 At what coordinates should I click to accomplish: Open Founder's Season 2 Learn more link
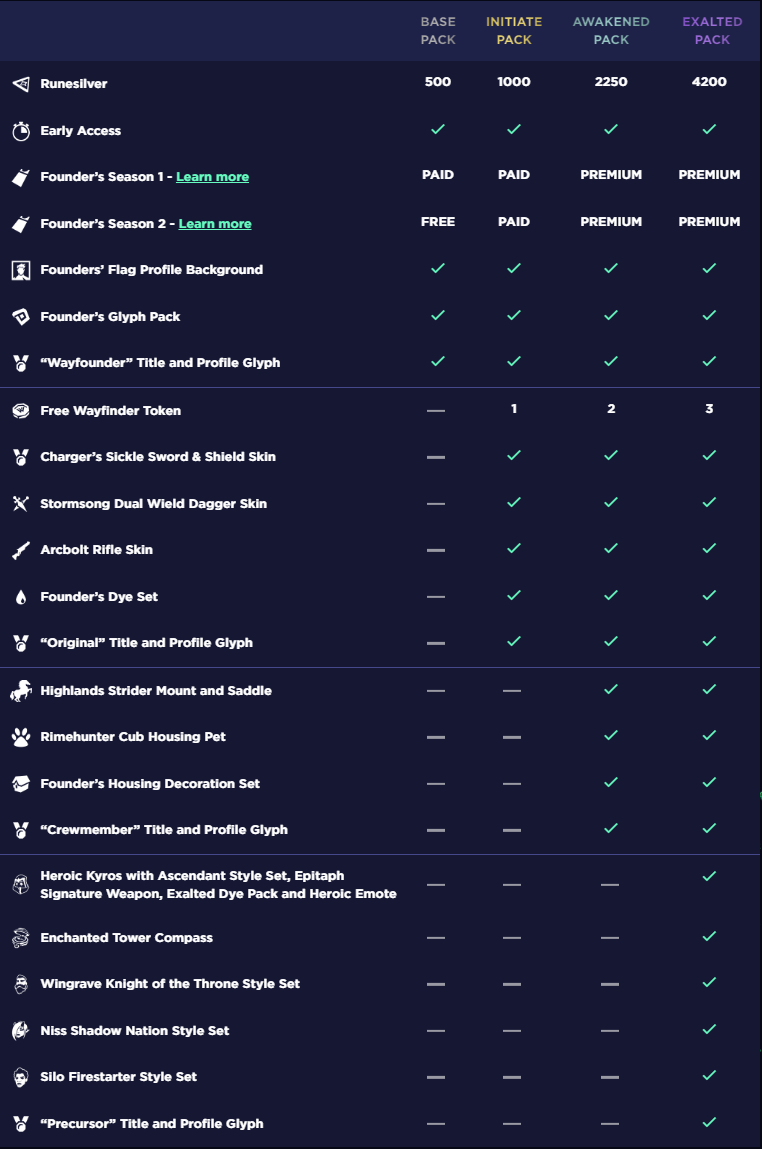click(215, 223)
